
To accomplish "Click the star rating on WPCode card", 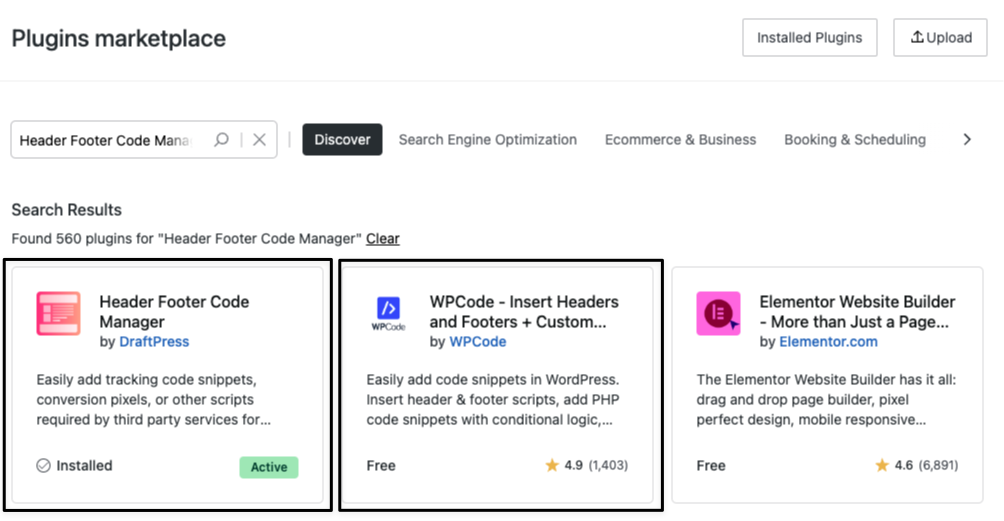I will pyautogui.click(x=552, y=465).
